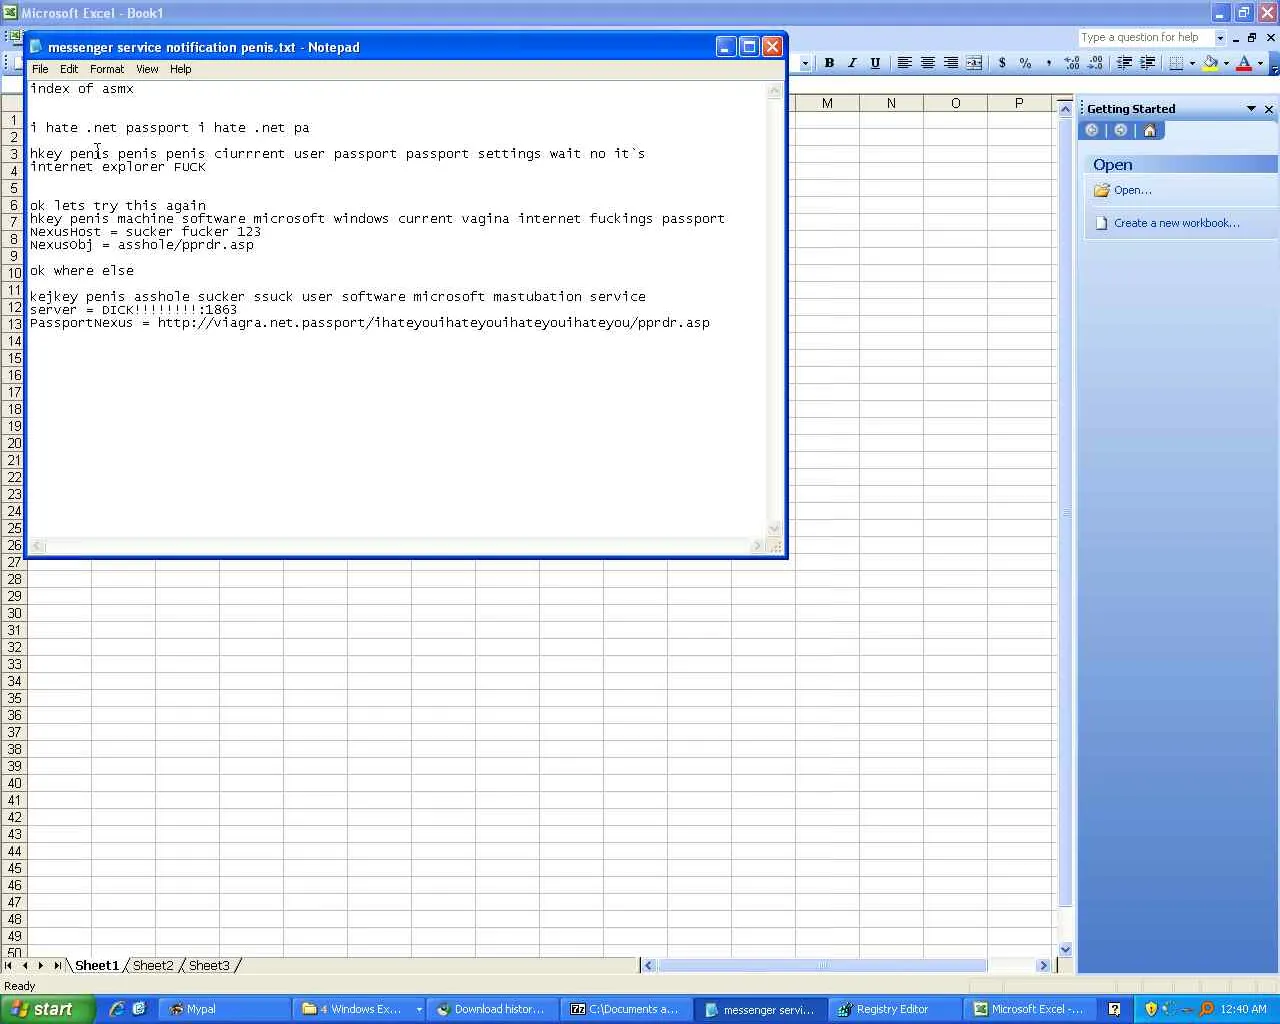Apply Currency style dollar icon

(x=1002, y=63)
